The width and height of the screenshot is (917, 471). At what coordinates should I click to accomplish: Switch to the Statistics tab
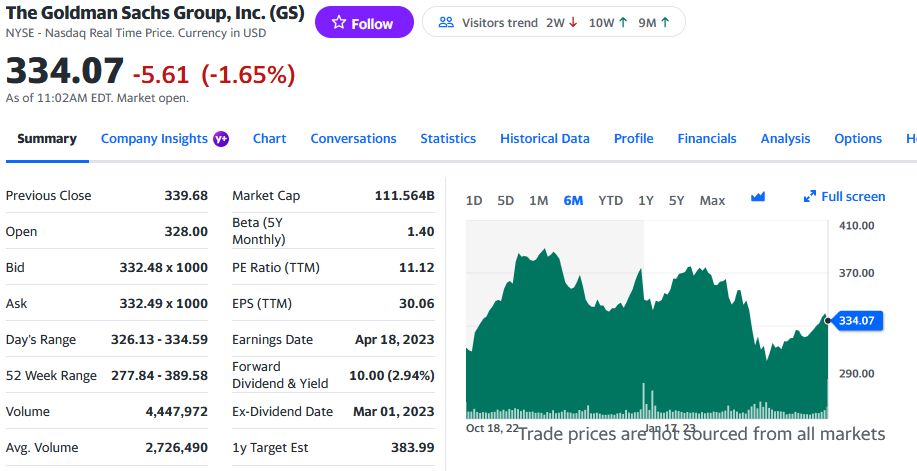click(x=448, y=139)
